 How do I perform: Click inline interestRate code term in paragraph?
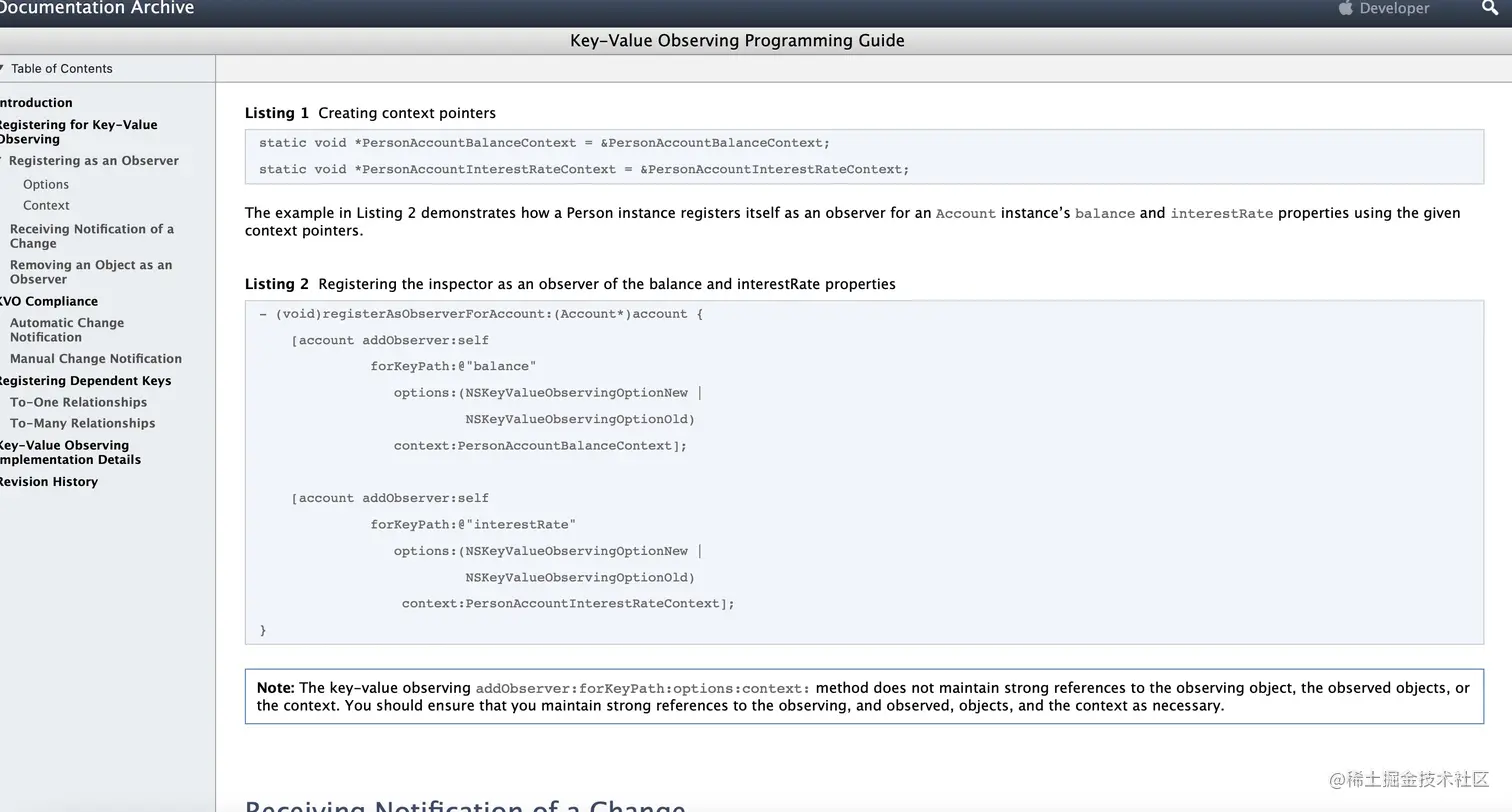point(1222,214)
